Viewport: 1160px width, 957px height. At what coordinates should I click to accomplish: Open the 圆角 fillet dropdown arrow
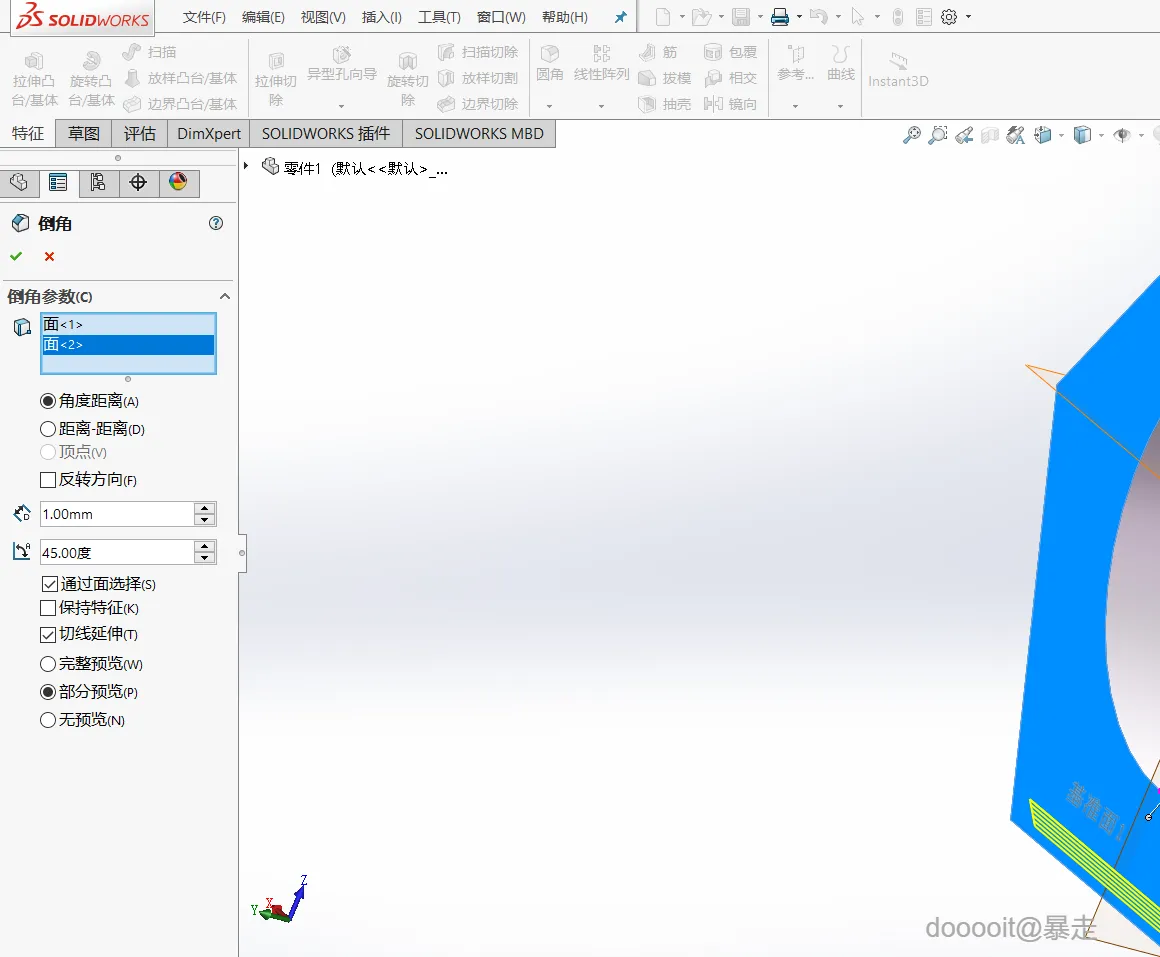549,106
